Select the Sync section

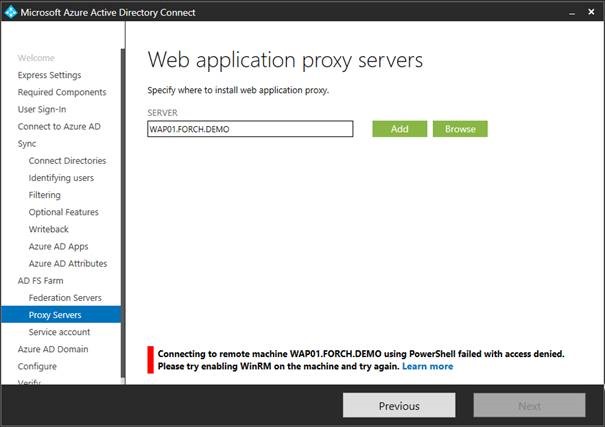27,143
